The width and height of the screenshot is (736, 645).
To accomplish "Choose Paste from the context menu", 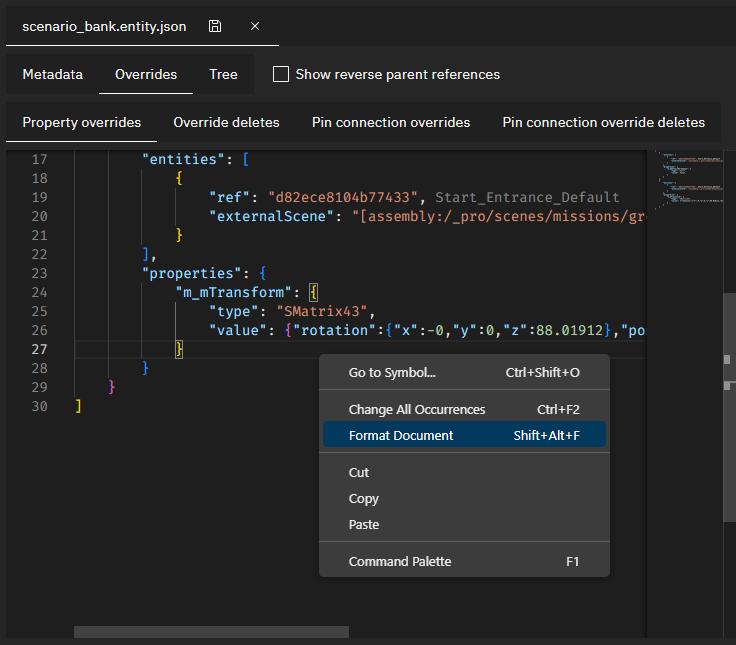I will click(x=464, y=524).
